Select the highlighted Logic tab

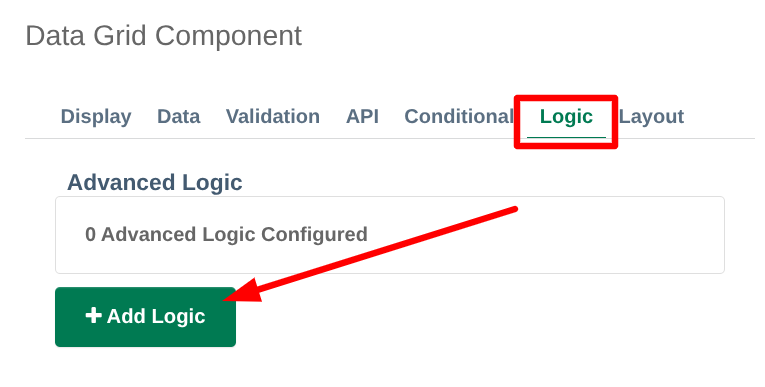tap(566, 117)
